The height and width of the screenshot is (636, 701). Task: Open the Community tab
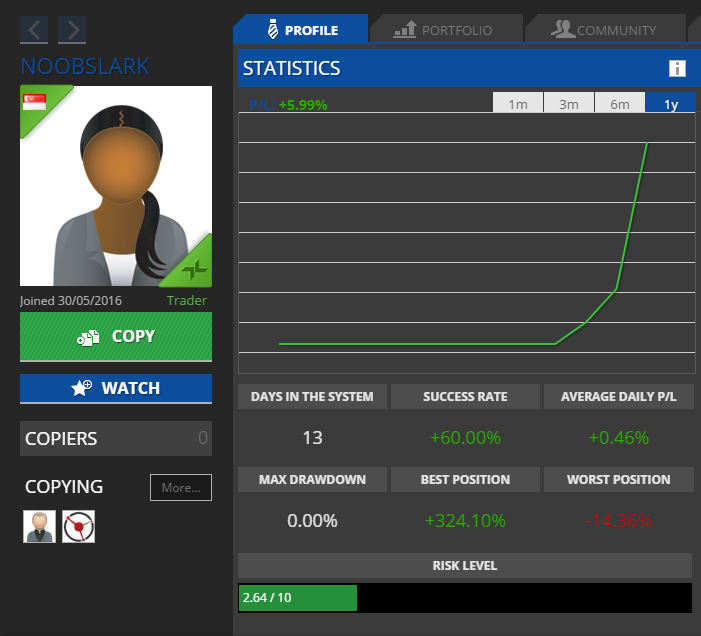coord(605,30)
